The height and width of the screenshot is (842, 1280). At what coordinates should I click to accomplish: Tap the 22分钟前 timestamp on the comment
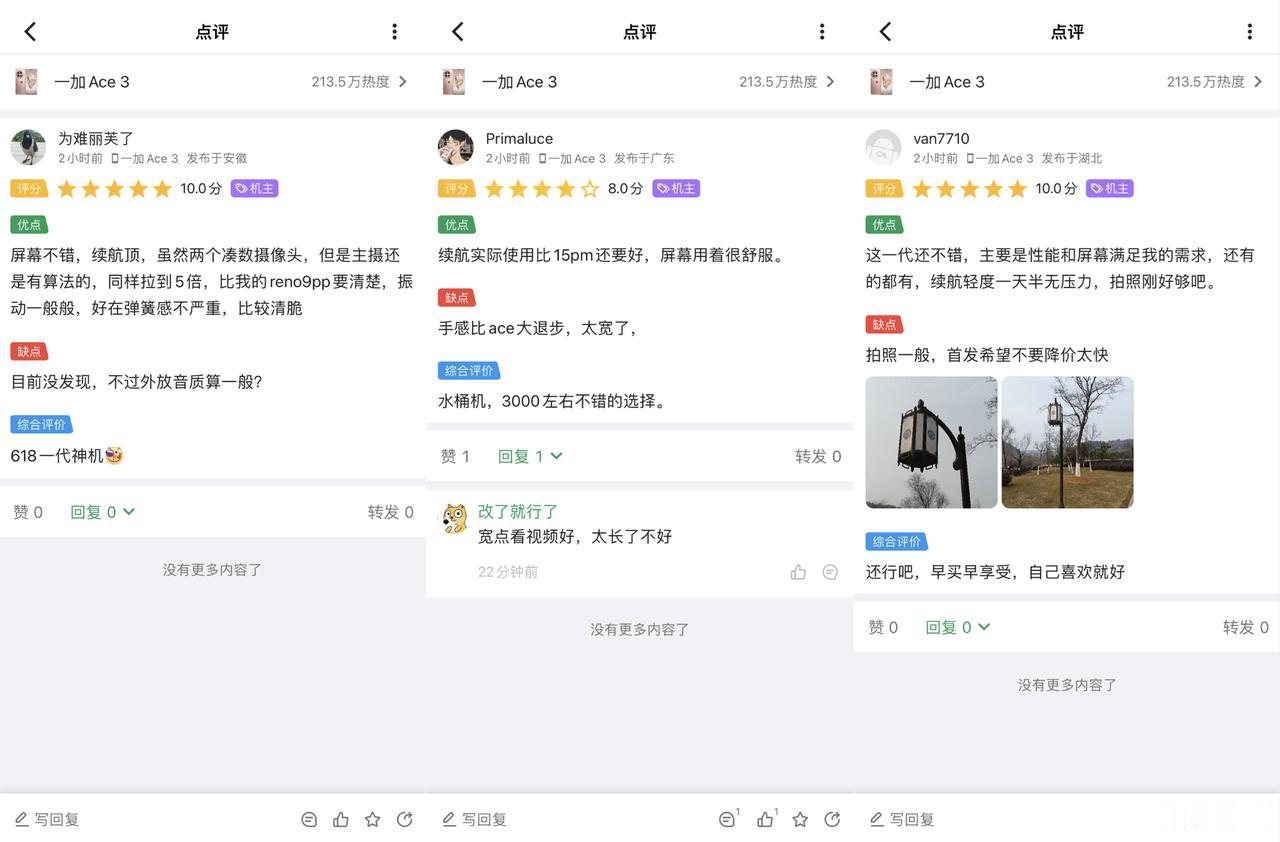(x=508, y=572)
